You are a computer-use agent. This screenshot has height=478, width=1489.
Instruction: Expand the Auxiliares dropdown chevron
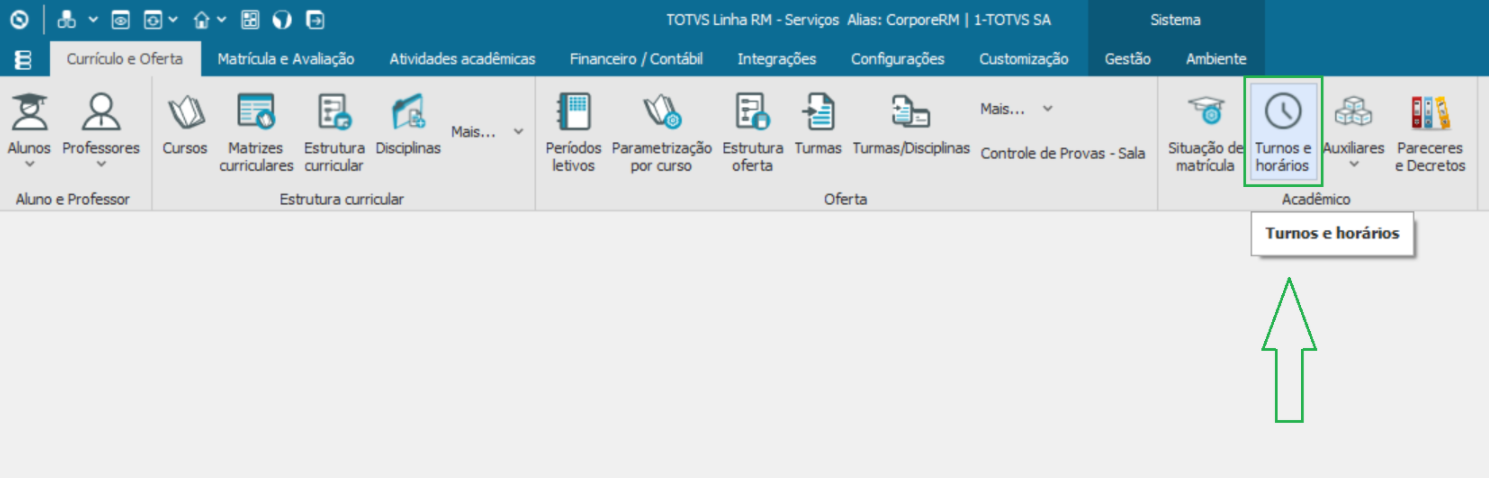coord(1353,165)
